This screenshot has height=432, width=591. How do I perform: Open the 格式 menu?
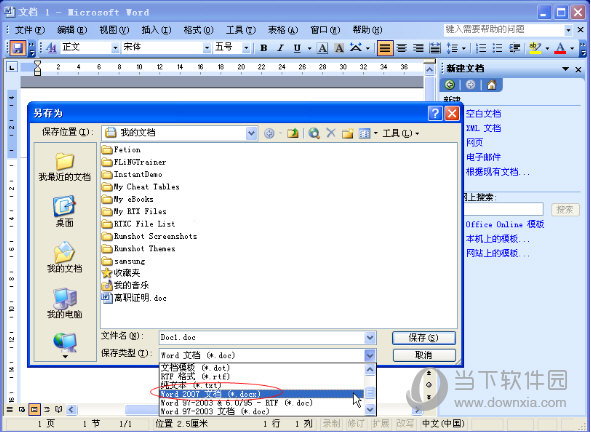coord(199,30)
